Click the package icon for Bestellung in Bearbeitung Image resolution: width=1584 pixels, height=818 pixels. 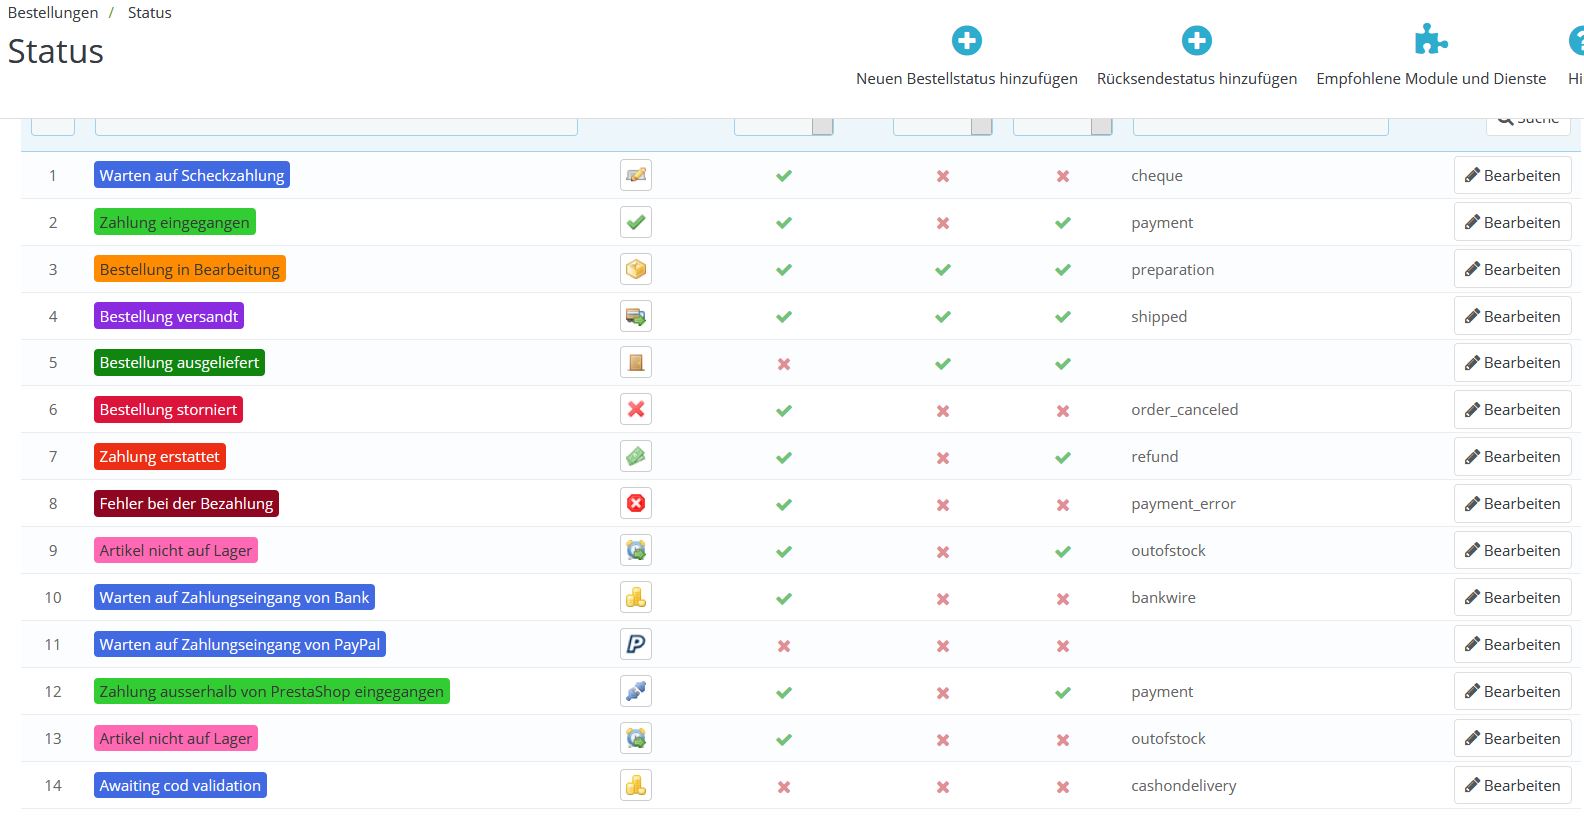[x=636, y=269]
